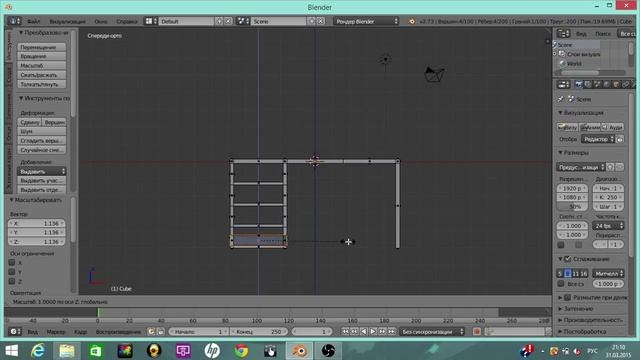640x360 pixels.
Task: Open Internet Explorer from the taskbar
Action: (x=38, y=351)
